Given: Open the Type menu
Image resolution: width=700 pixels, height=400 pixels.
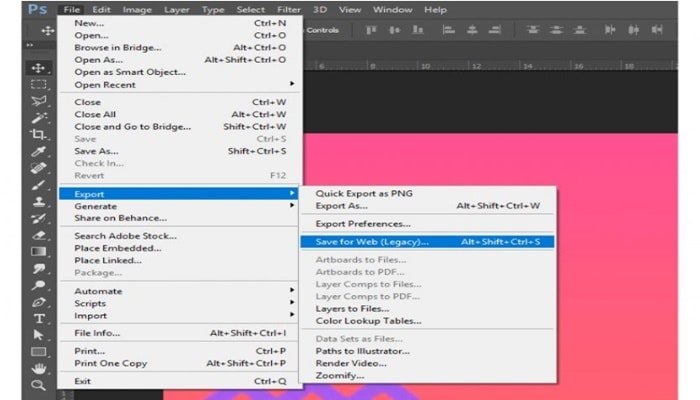Looking at the screenshot, I should click(213, 9).
